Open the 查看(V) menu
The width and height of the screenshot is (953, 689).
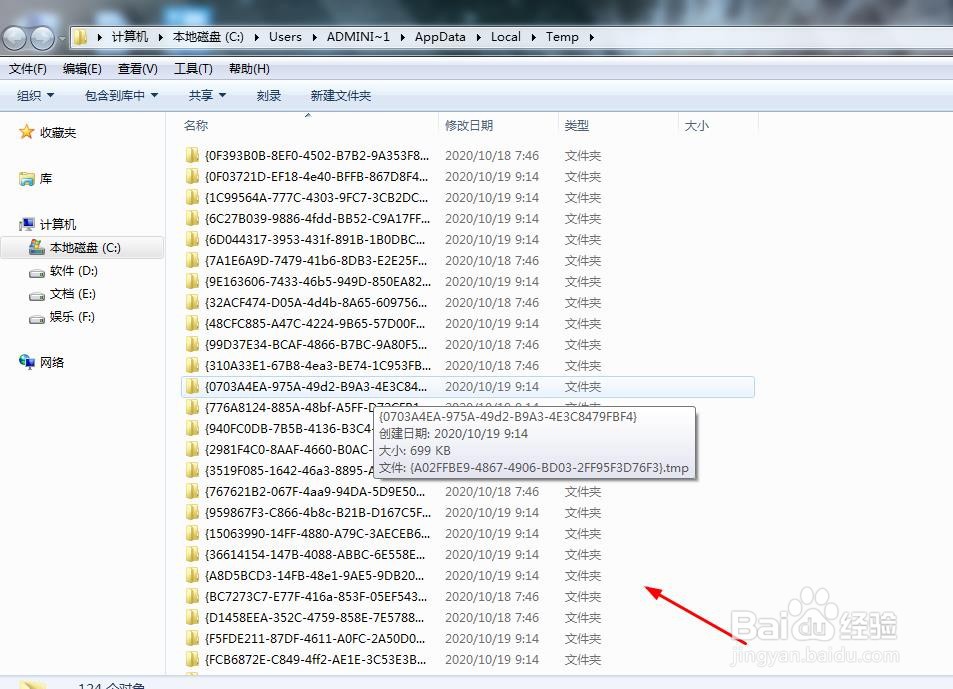137,69
